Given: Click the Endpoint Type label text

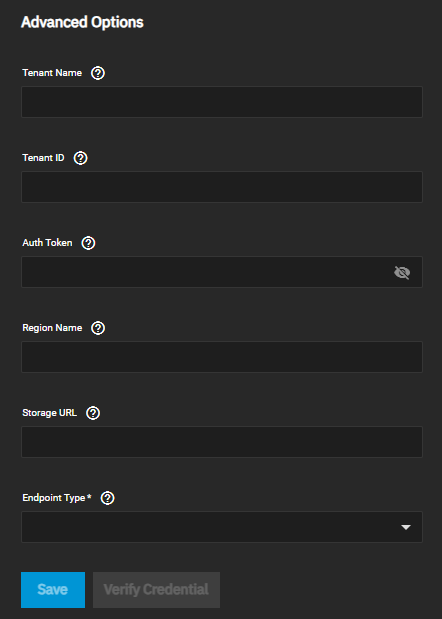Looking at the screenshot, I should (x=54, y=498).
